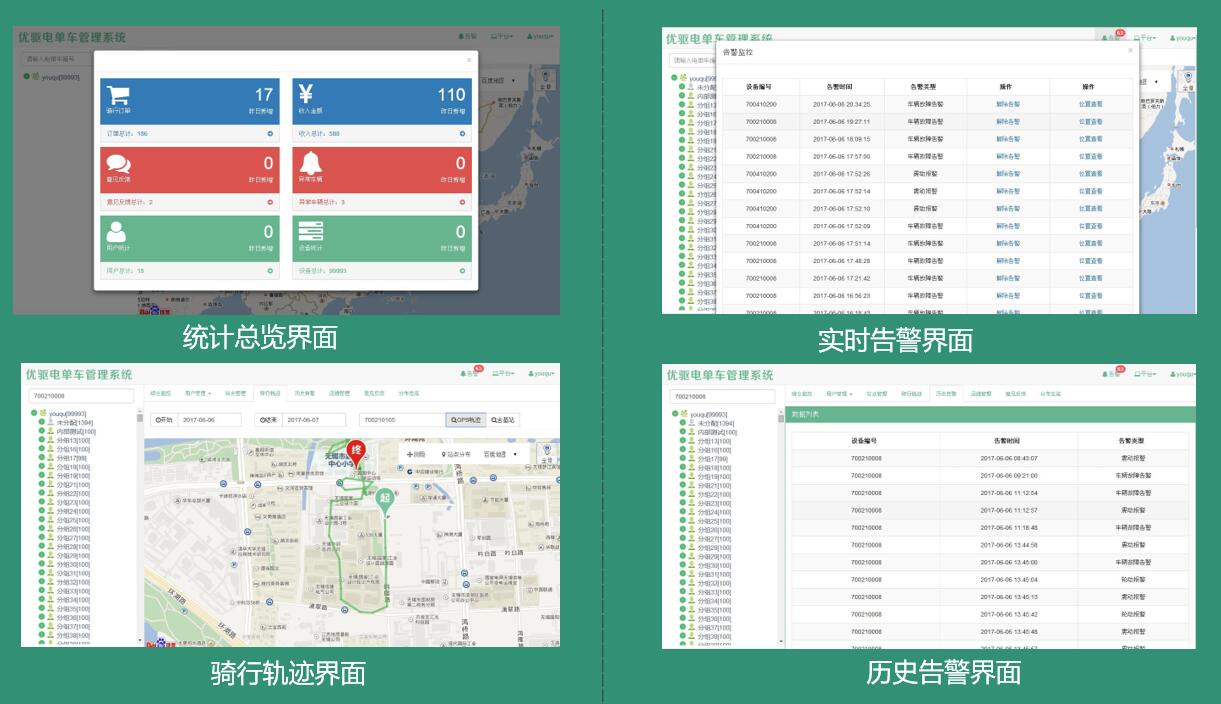
Task: Select 骑行轨迹 tab in the riding track screen
Action: (x=268, y=394)
